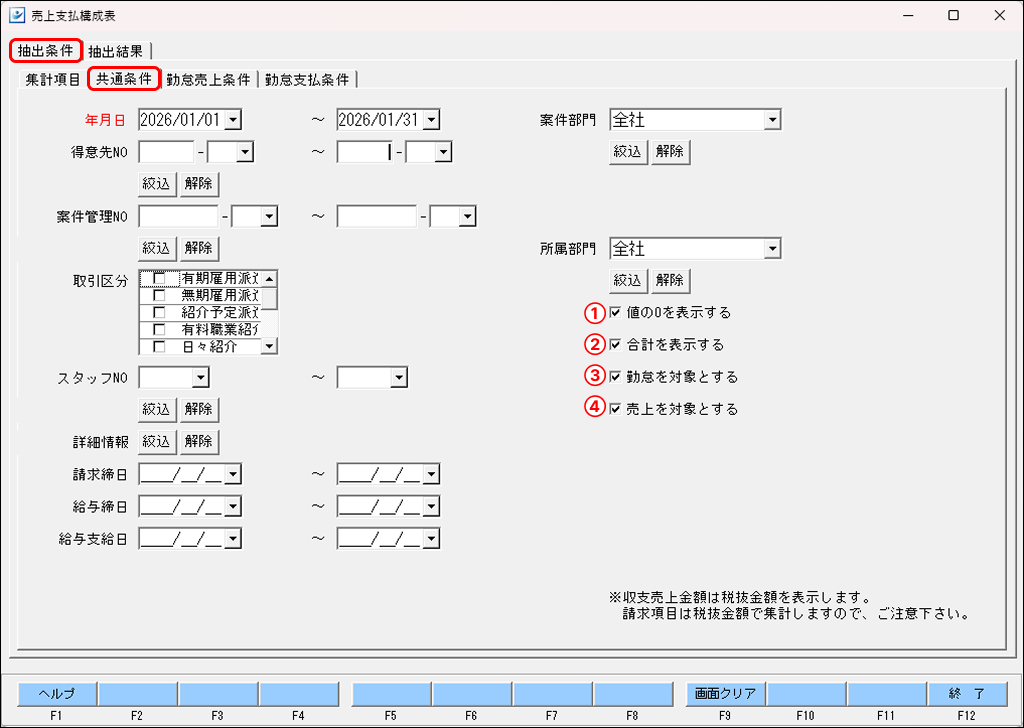Expand the 得意先NO end branch dropdown
1024x728 pixels.
[x=444, y=152]
